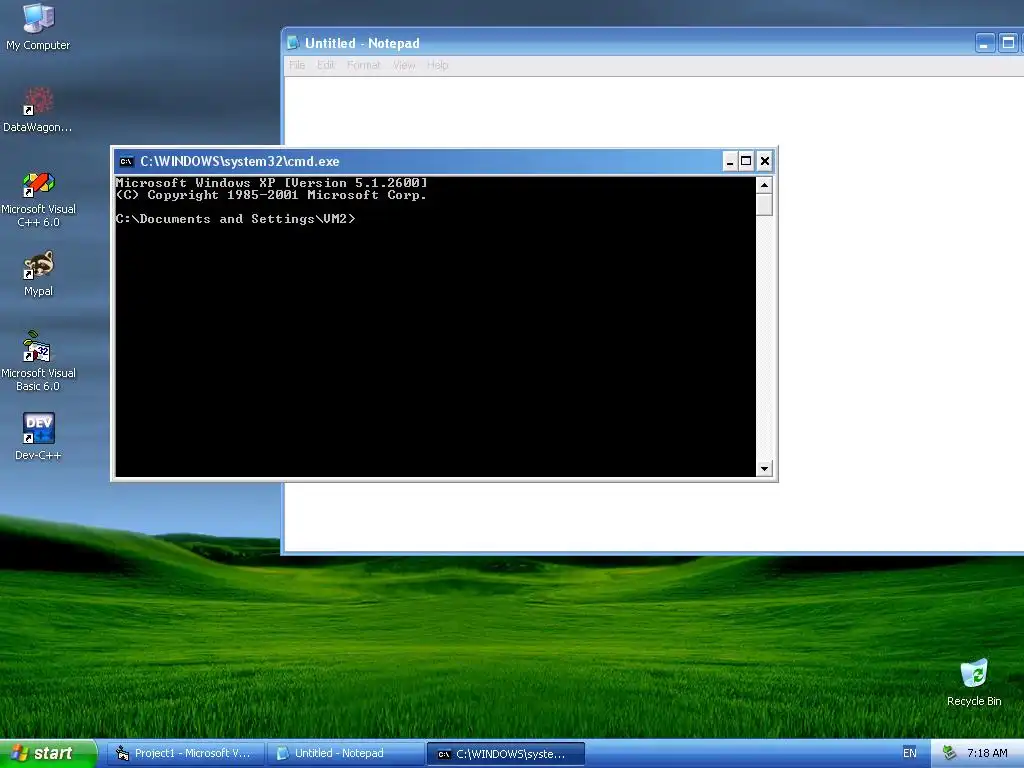Viewport: 1024px width, 768px height.
Task: Click the Copyright 1985-2001 Microsoft Corp. line
Action: click(272, 195)
